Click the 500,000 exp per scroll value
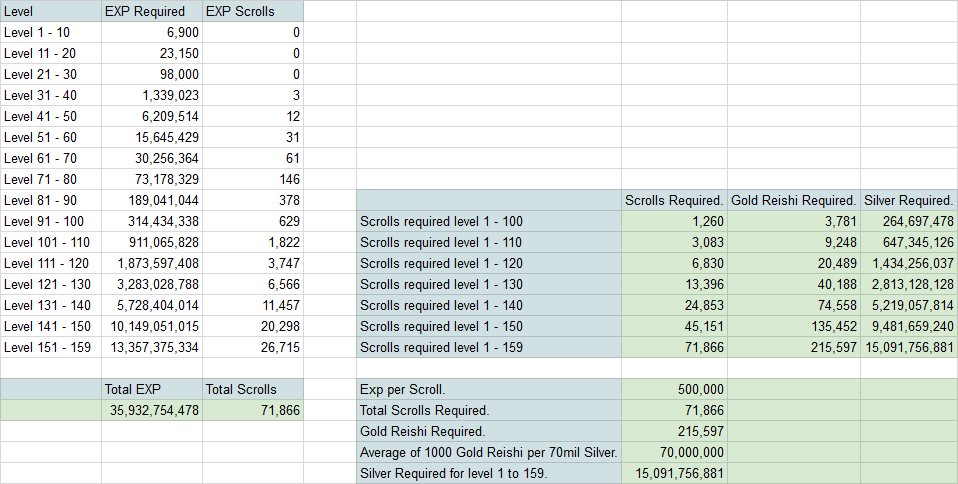Screen dimensions: 958x484 (674, 389)
